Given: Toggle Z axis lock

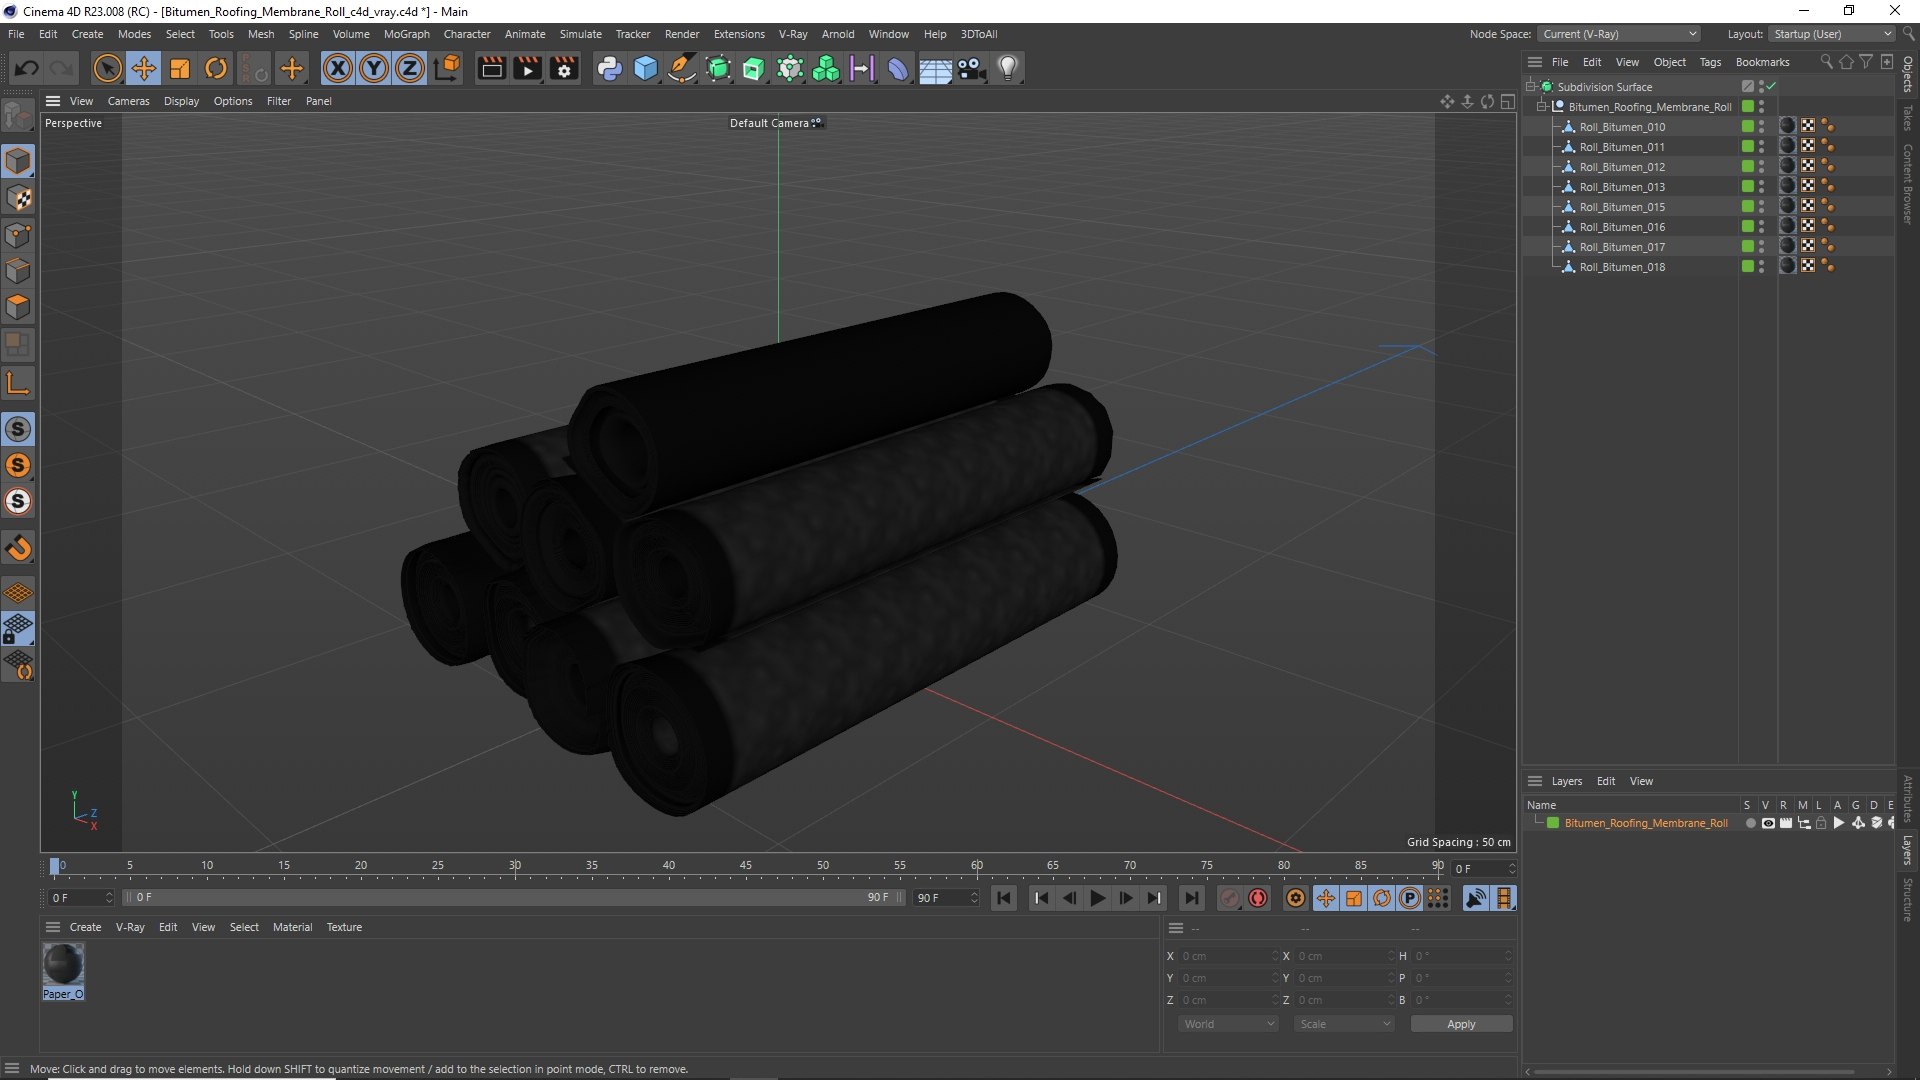Looking at the screenshot, I should [x=410, y=68].
